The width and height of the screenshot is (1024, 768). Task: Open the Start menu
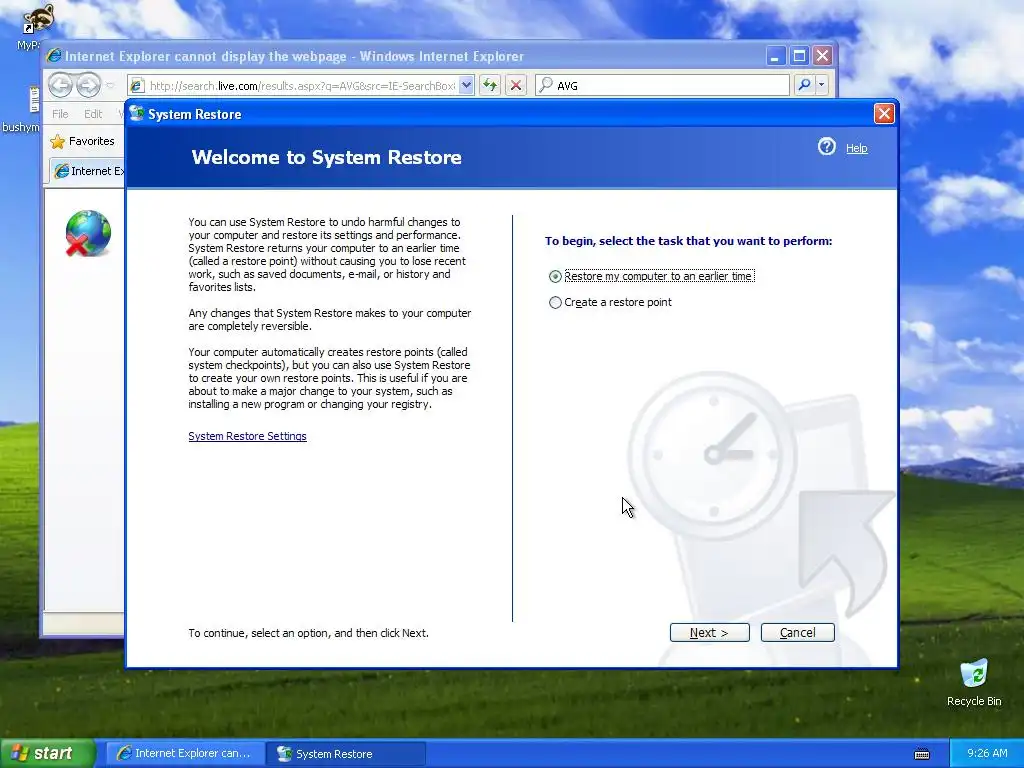click(x=47, y=753)
